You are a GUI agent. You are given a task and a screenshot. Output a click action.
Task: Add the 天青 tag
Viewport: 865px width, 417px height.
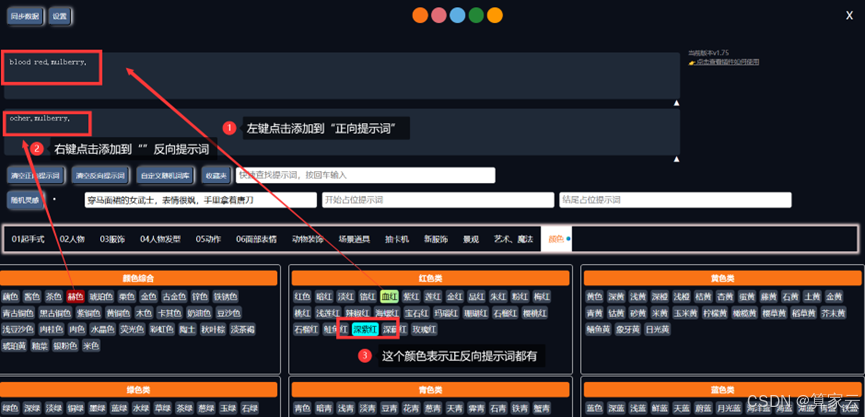click(455, 409)
